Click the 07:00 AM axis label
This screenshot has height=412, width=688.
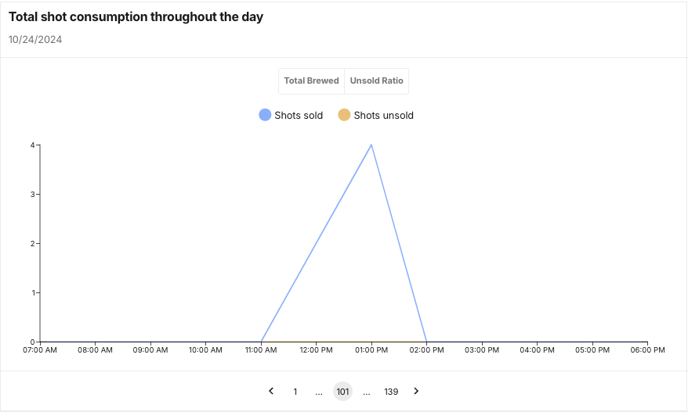point(40,350)
